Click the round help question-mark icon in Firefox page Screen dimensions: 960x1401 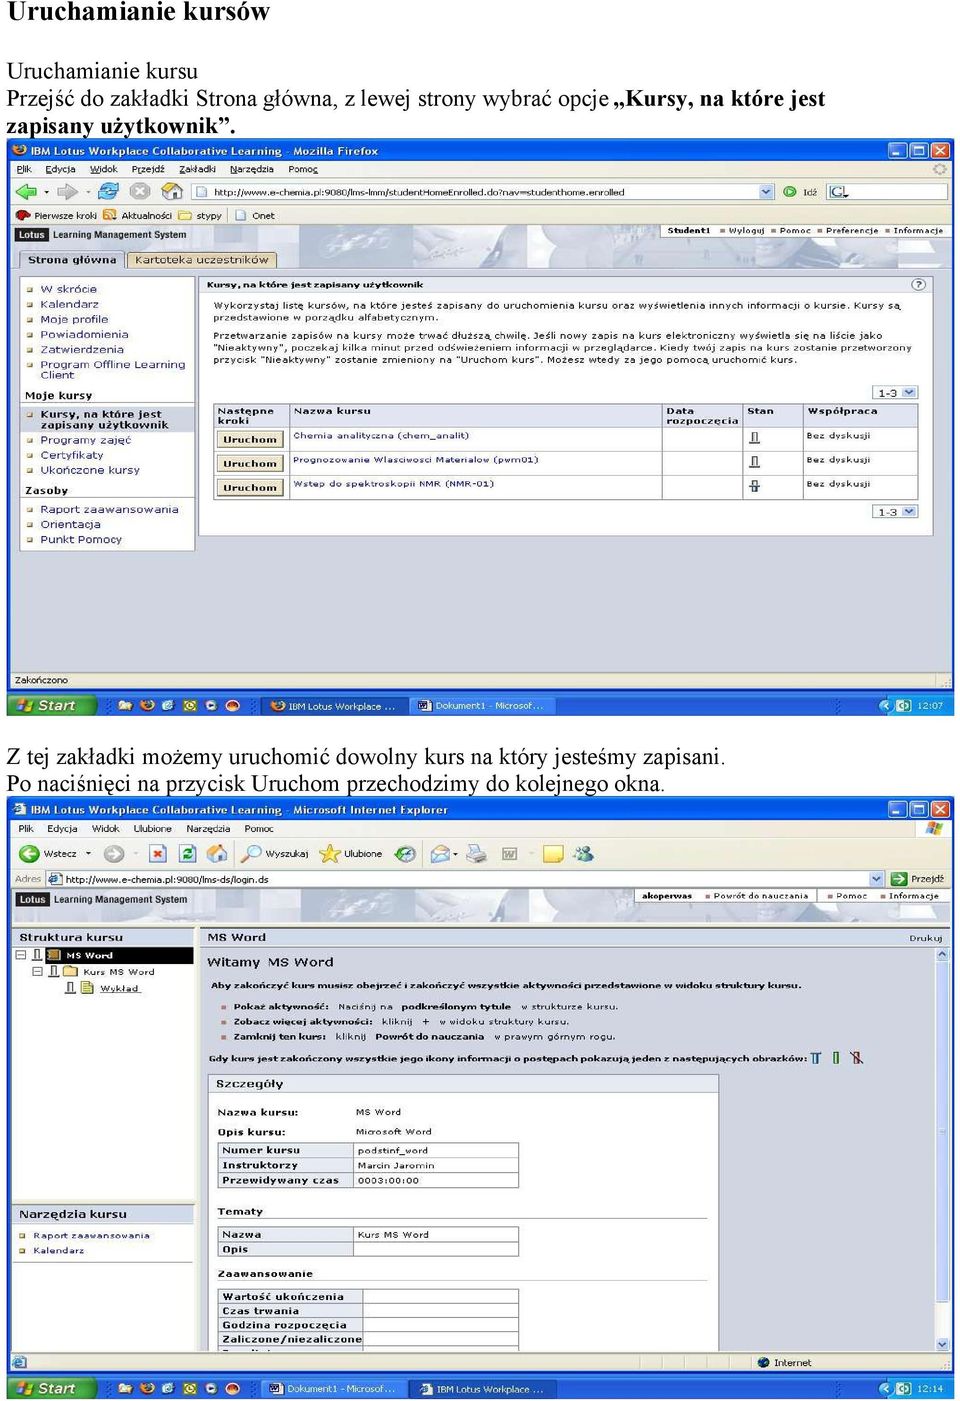(918, 285)
